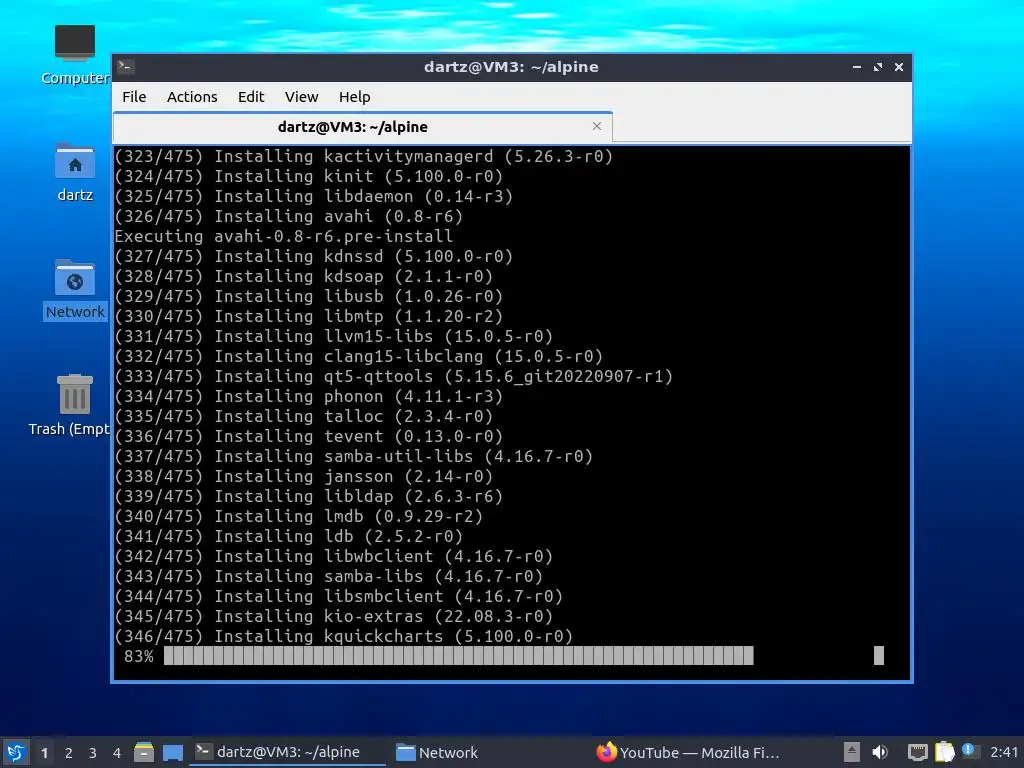The width and height of the screenshot is (1024, 768).
Task: Click the line installing libwbclient
Action: (x=334, y=556)
